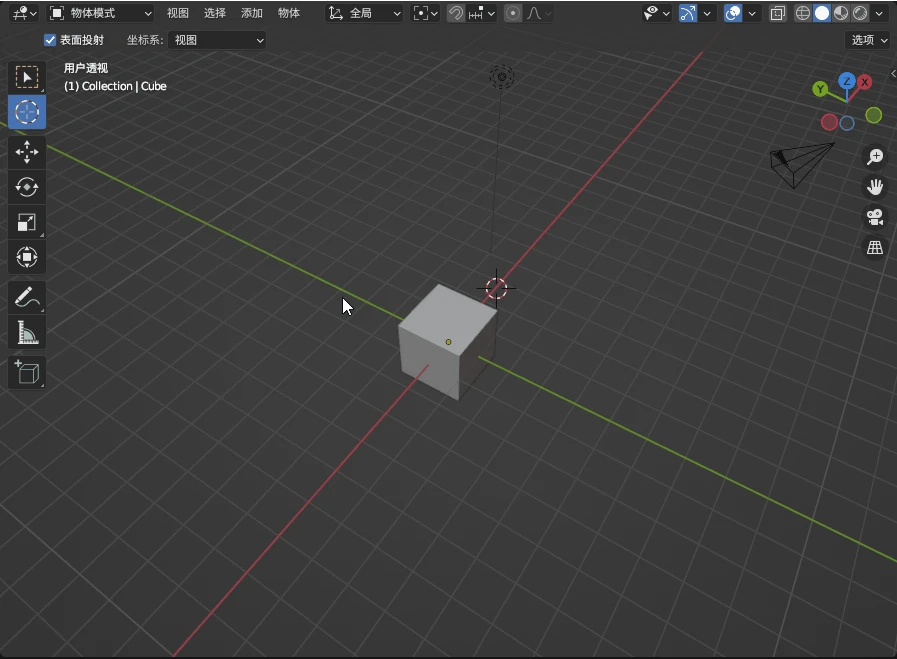Click the Y axis gizmo bubble
The width and height of the screenshot is (897, 659).
coord(820,89)
